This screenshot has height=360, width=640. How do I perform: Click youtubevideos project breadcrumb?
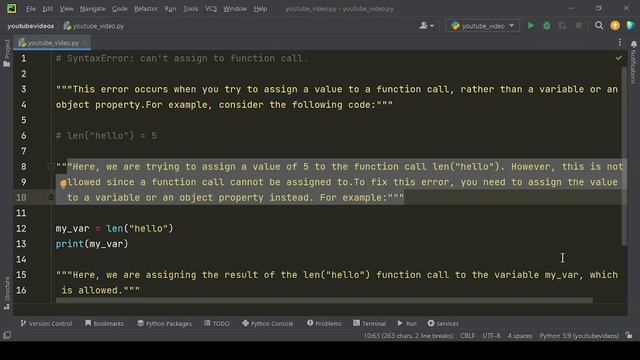point(31,26)
